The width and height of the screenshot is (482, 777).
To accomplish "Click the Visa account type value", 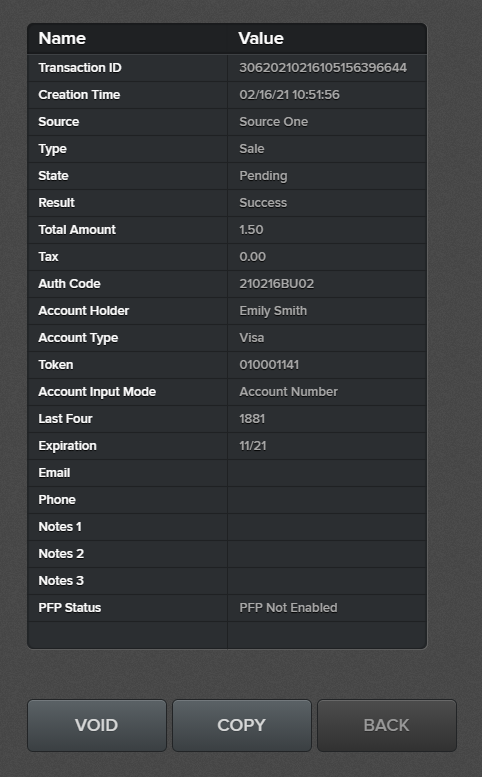I will click(x=252, y=338).
